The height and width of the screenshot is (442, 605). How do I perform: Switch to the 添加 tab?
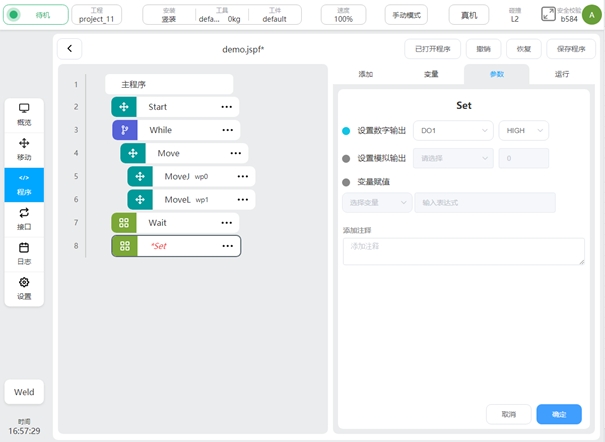coord(365,74)
